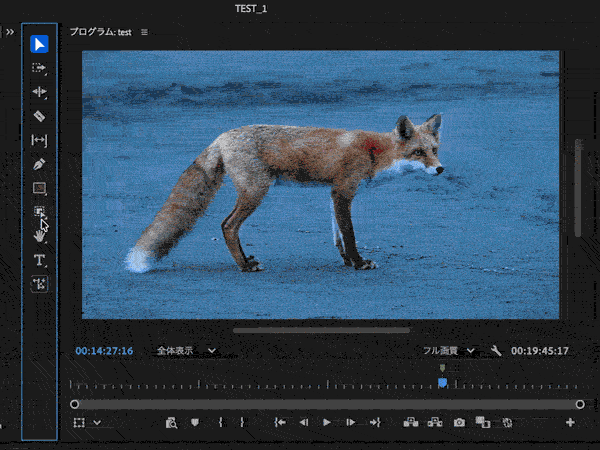Expand the hidden panels double-chevron
Screen dimensions: 600x450
tap(10, 32)
